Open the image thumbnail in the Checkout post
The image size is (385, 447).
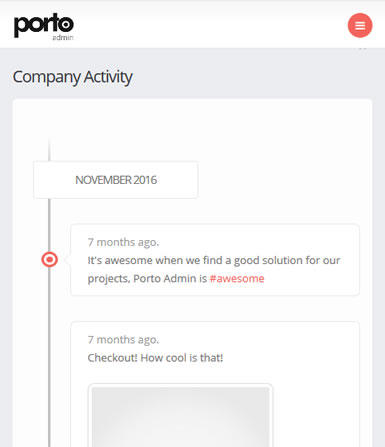[x=180, y=417]
